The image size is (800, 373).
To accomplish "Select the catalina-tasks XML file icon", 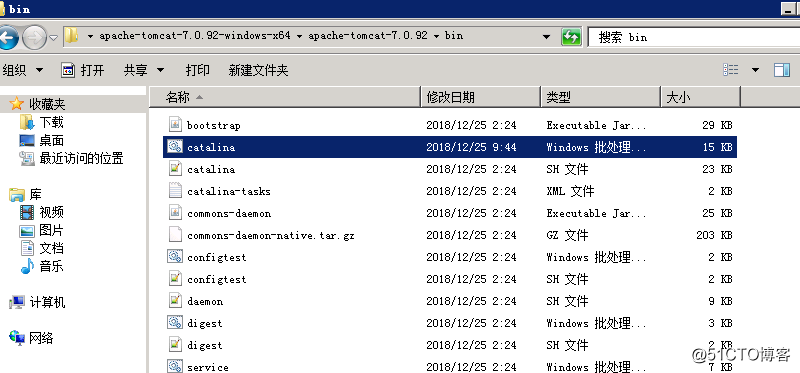I will pyautogui.click(x=175, y=190).
